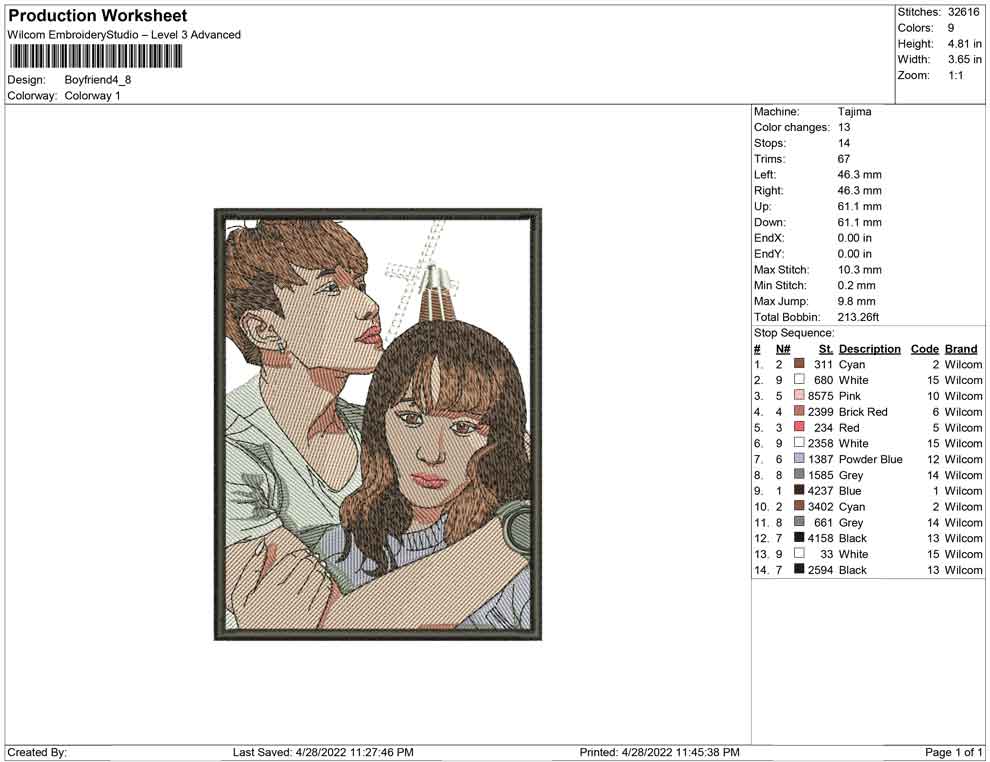990x762 pixels.
Task: Click the Brand column header
Action: pos(961,349)
